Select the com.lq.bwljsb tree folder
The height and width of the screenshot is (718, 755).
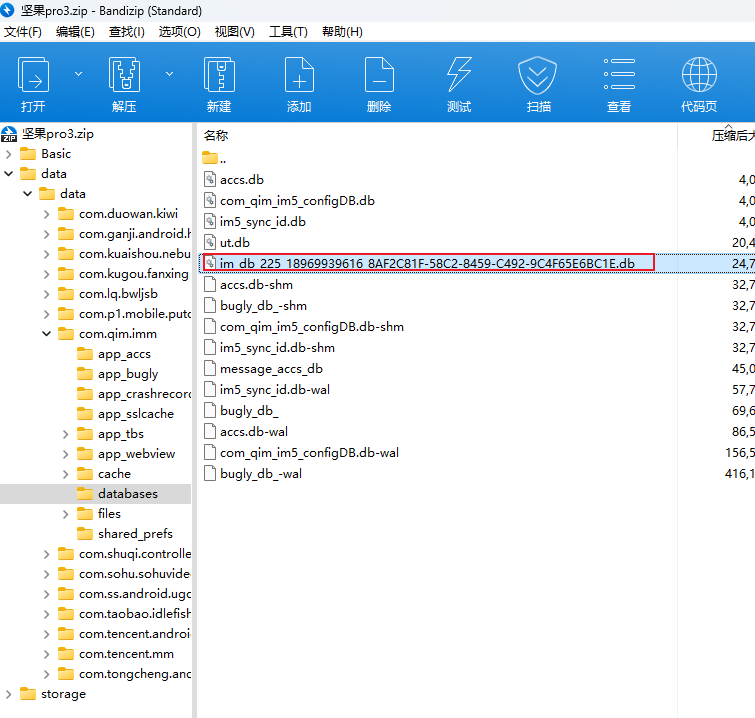(118, 294)
